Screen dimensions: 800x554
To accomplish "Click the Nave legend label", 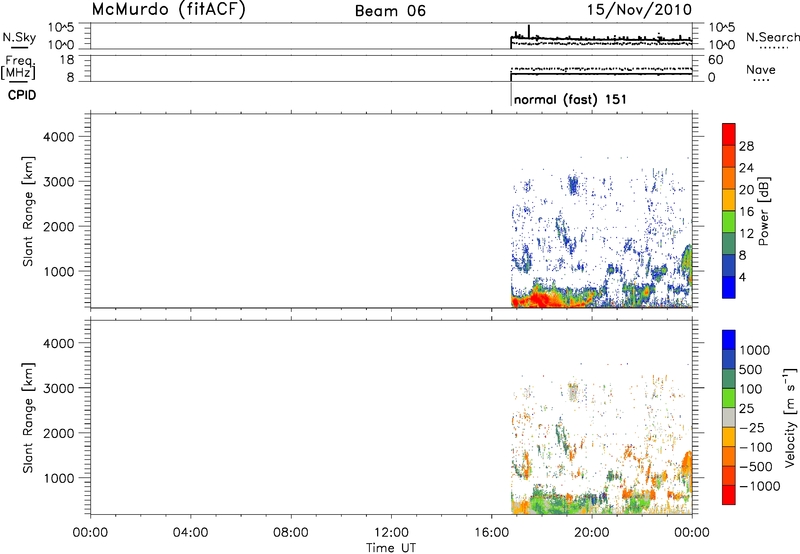I will click(761, 70).
